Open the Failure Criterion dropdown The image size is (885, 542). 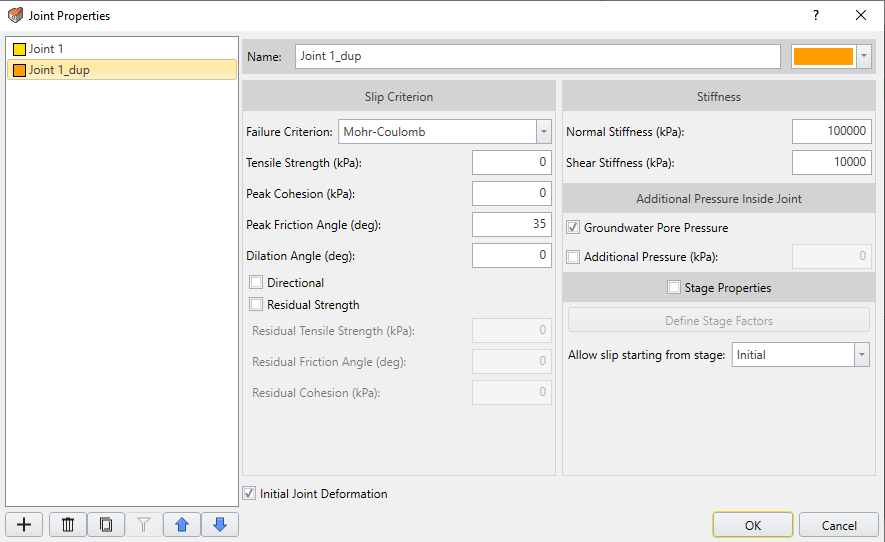(544, 132)
